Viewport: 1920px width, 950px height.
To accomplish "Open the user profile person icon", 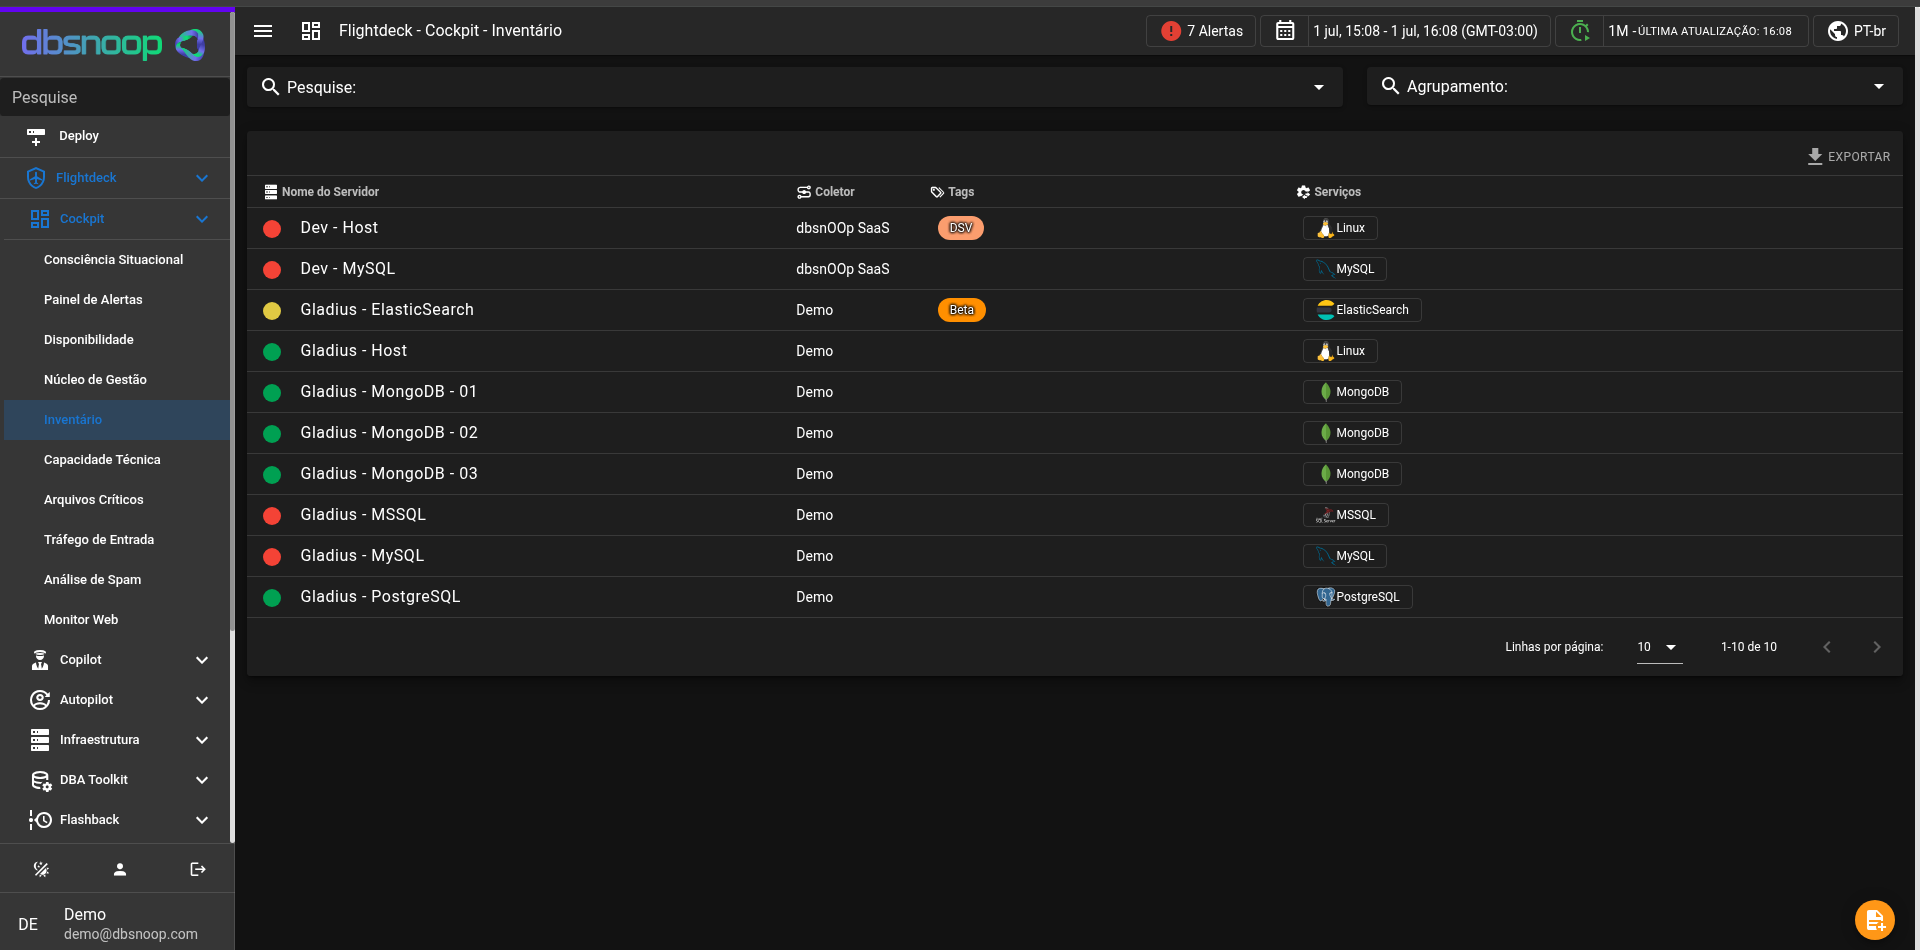I will point(120,870).
